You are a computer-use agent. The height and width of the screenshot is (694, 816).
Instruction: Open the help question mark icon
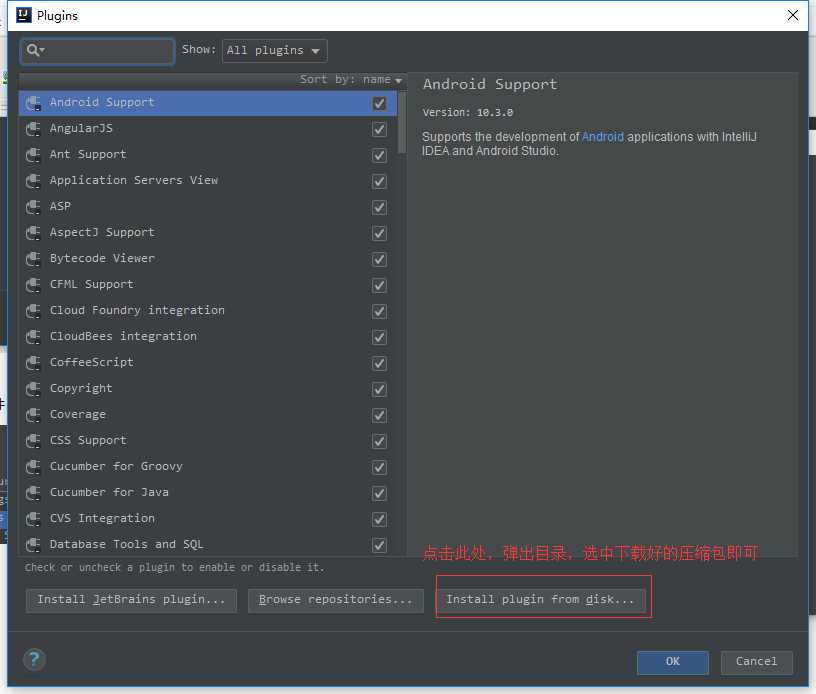point(34,660)
